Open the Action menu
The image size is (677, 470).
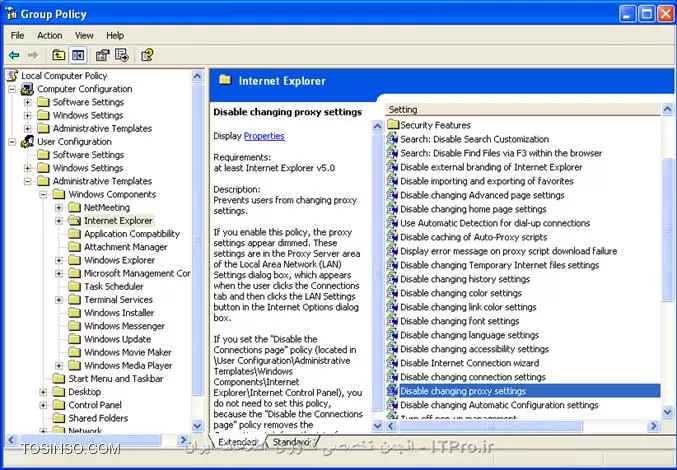coord(50,35)
